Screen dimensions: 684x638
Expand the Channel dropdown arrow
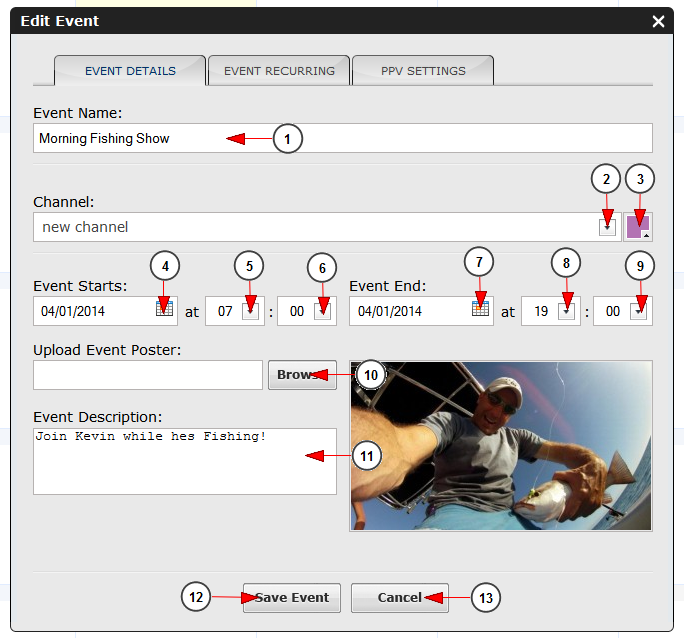607,227
